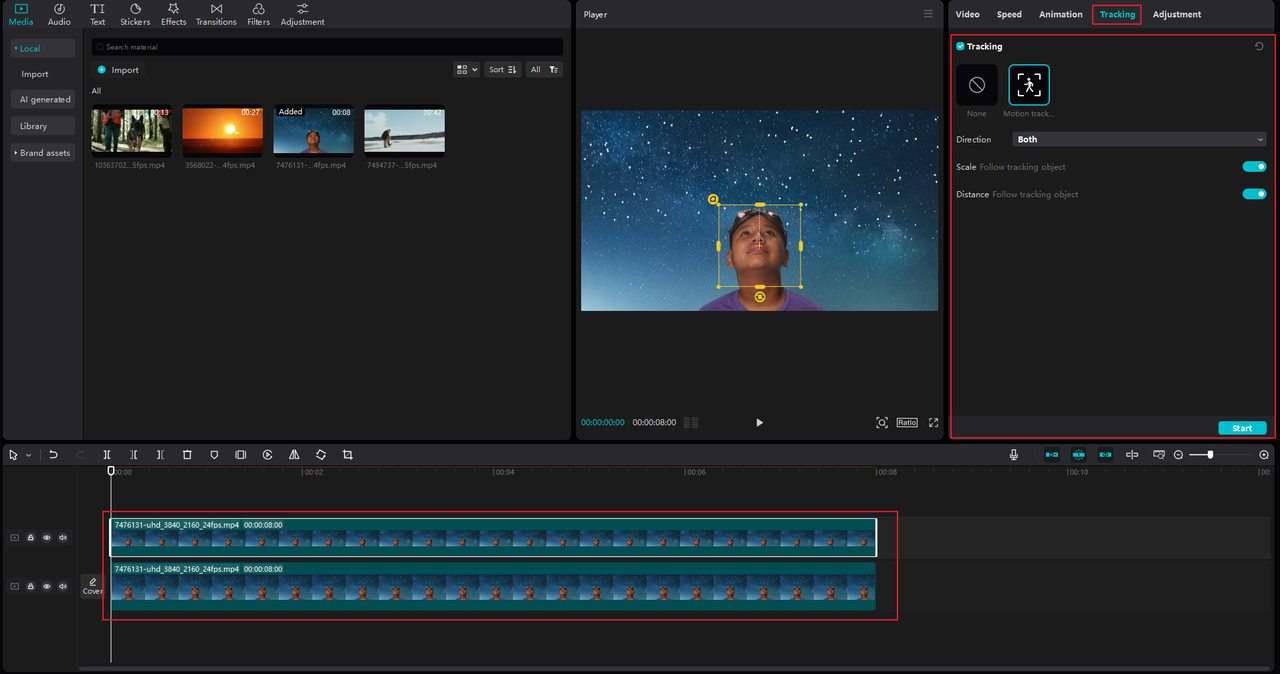Open the Text tab
1280x674 pixels.
pos(97,14)
